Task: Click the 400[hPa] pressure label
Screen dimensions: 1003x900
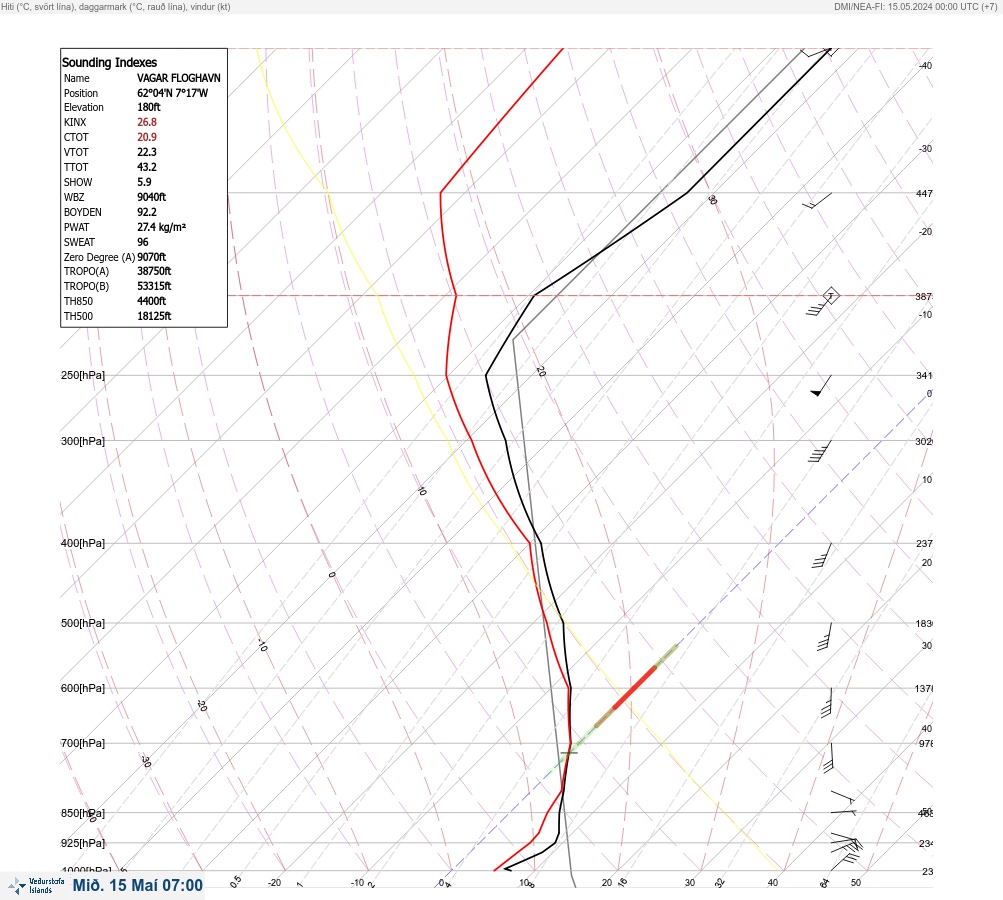Action: [83, 544]
